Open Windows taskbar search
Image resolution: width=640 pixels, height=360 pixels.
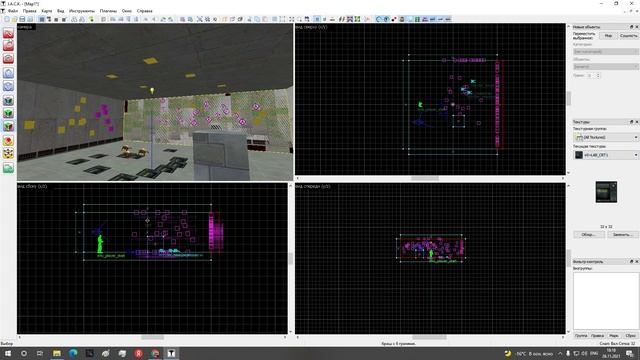24,353
